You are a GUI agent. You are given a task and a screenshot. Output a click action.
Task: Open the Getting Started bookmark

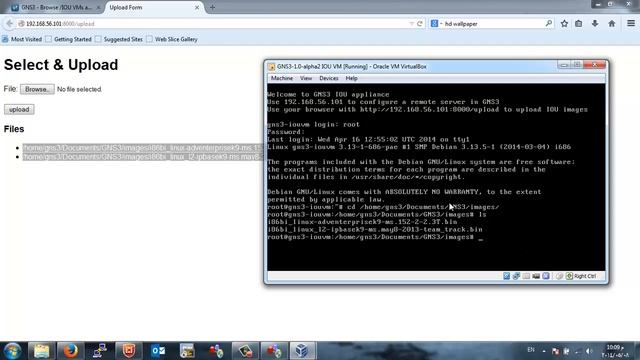(x=69, y=39)
